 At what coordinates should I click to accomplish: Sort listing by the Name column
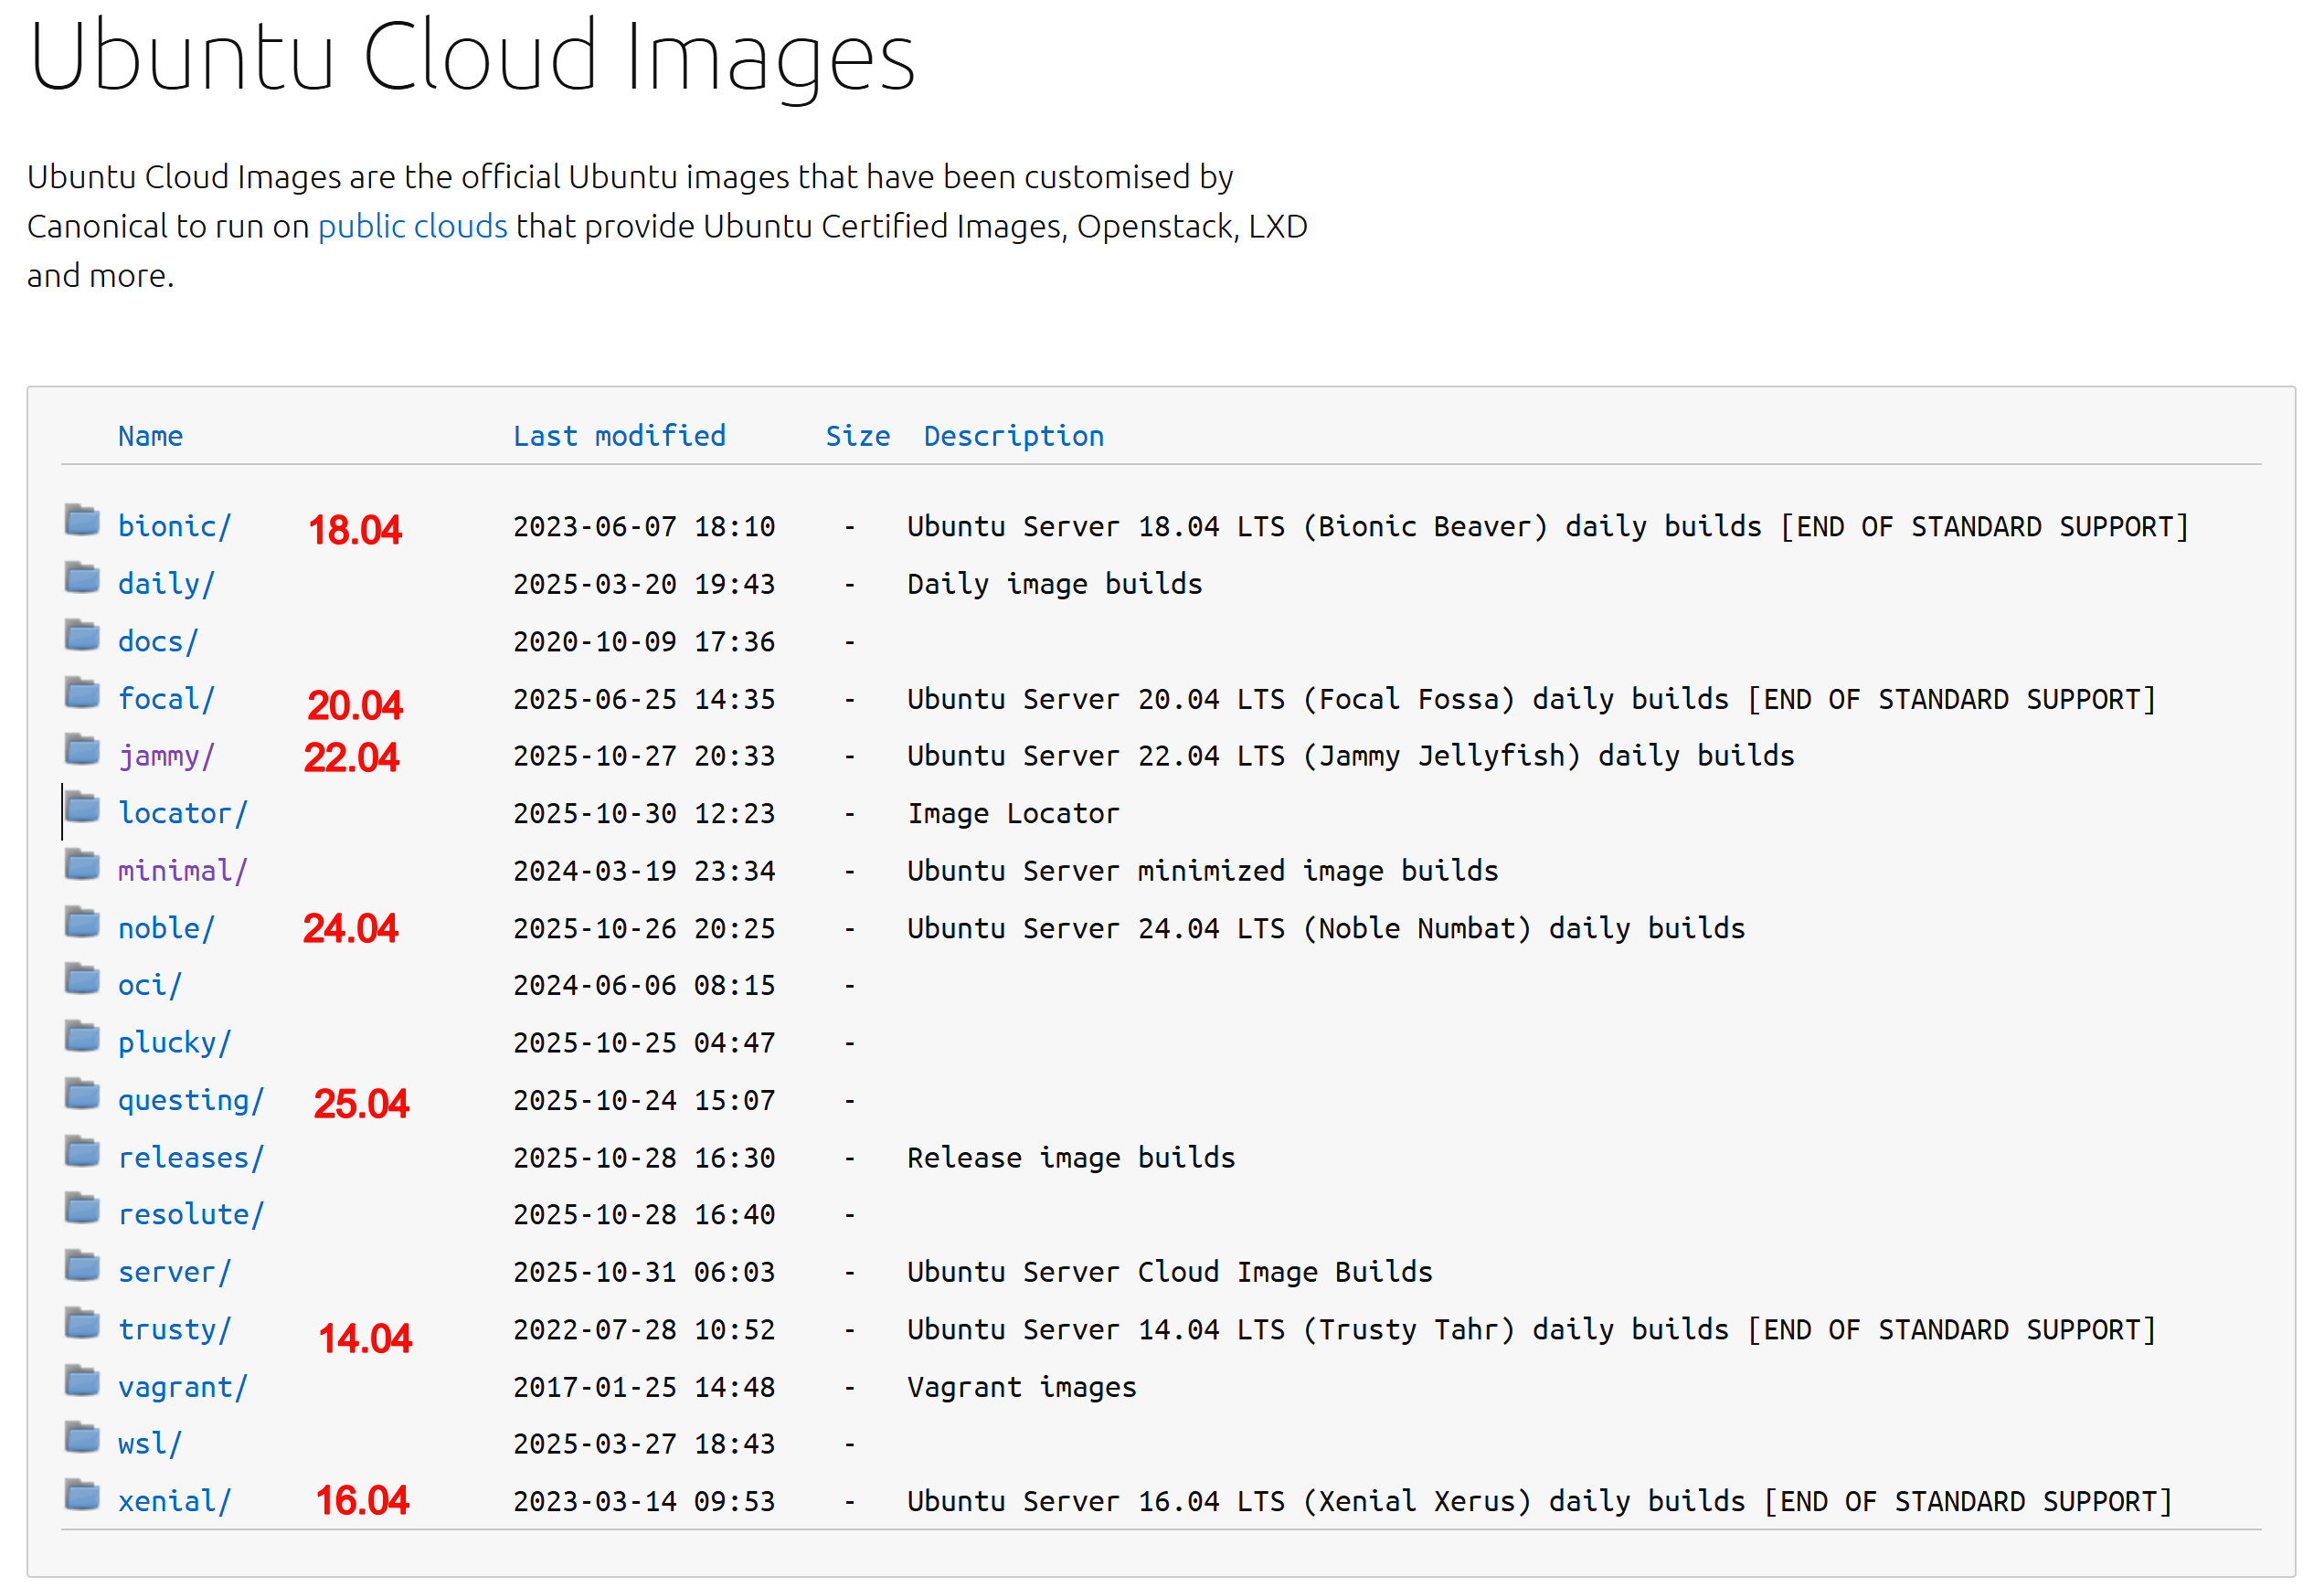(150, 436)
